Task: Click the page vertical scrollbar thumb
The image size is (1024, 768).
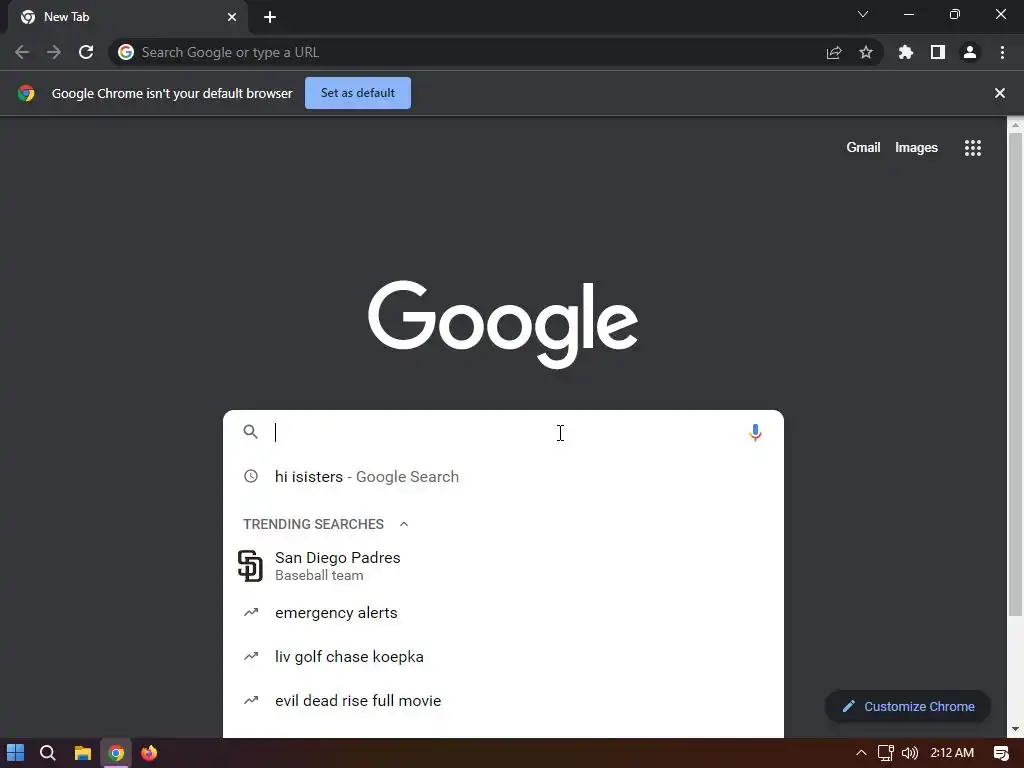Action: [x=1015, y=374]
